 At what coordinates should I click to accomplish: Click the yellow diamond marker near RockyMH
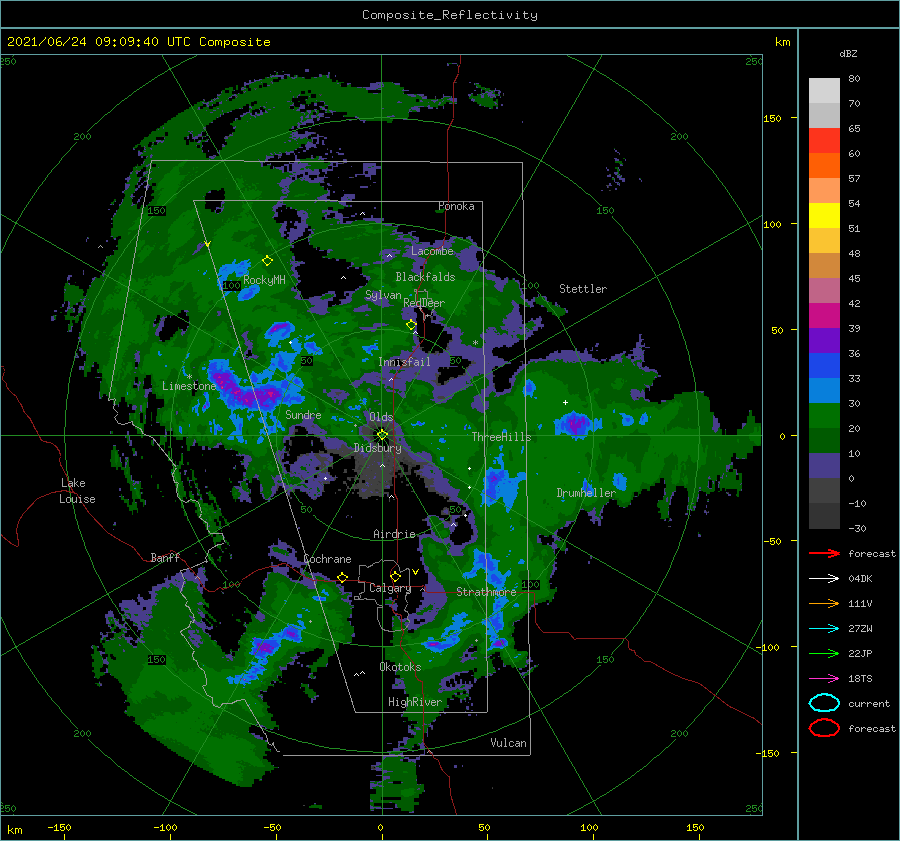click(x=267, y=261)
